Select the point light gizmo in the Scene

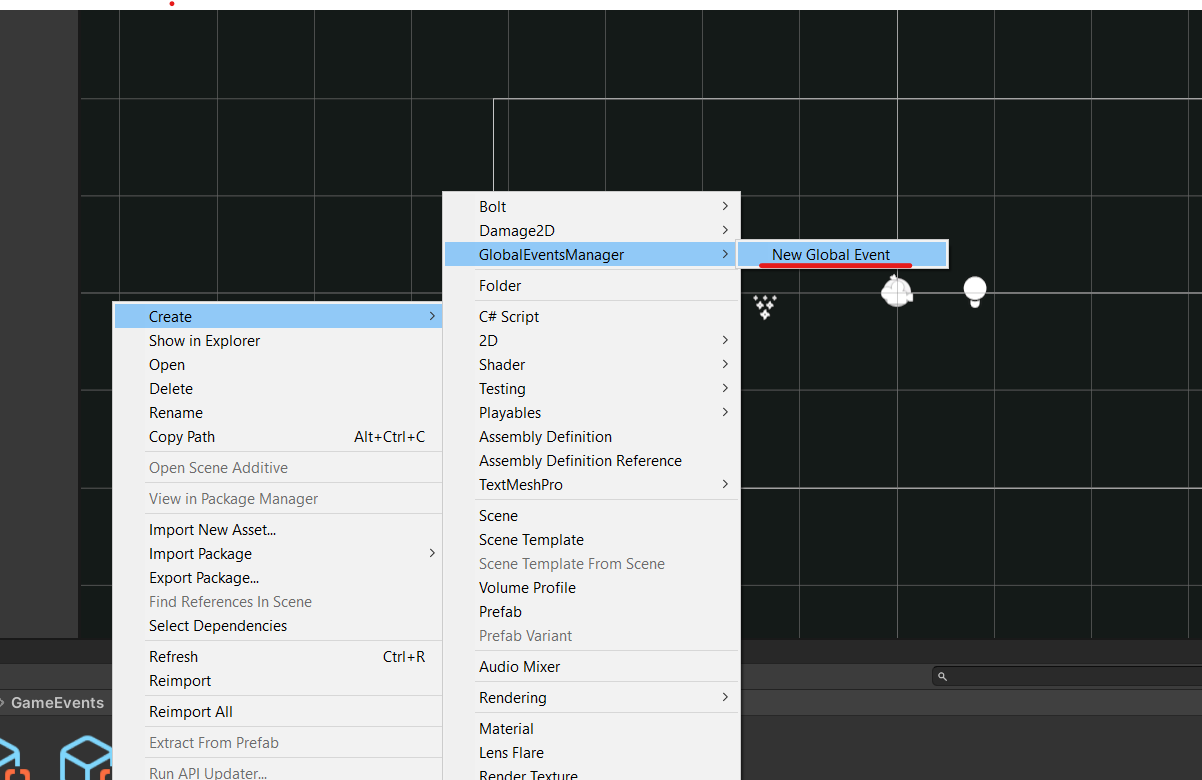tap(974, 292)
